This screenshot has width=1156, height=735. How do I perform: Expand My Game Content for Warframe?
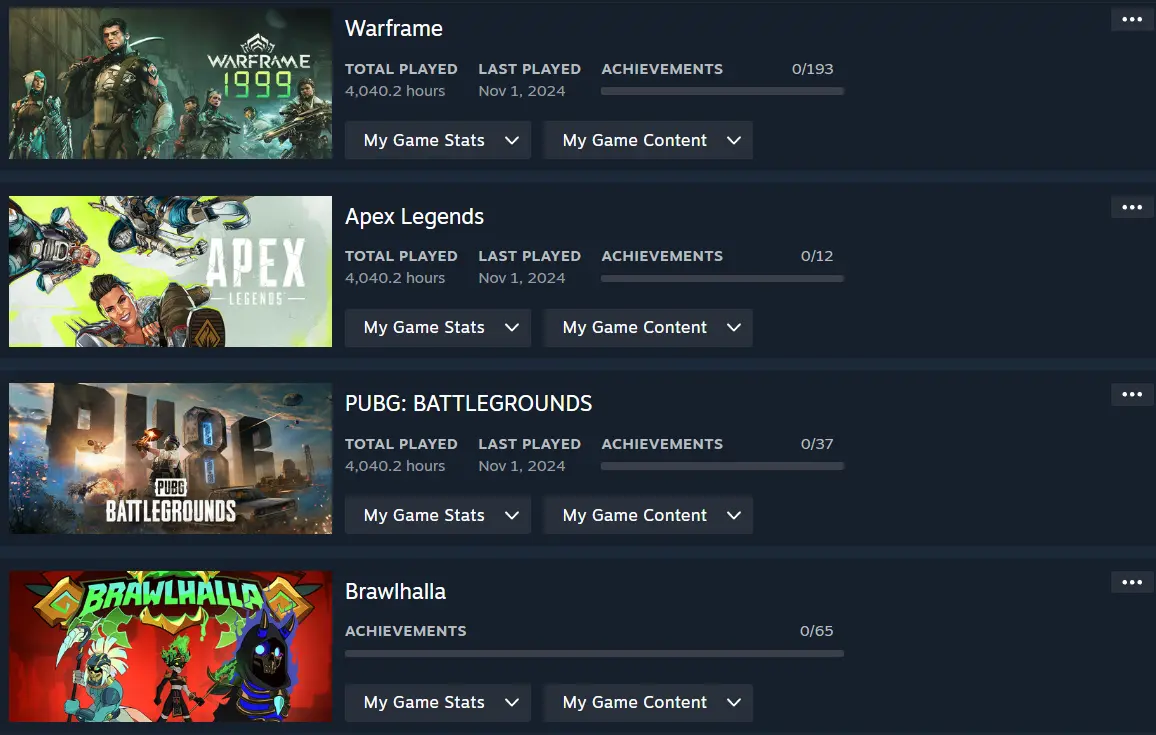(x=648, y=140)
